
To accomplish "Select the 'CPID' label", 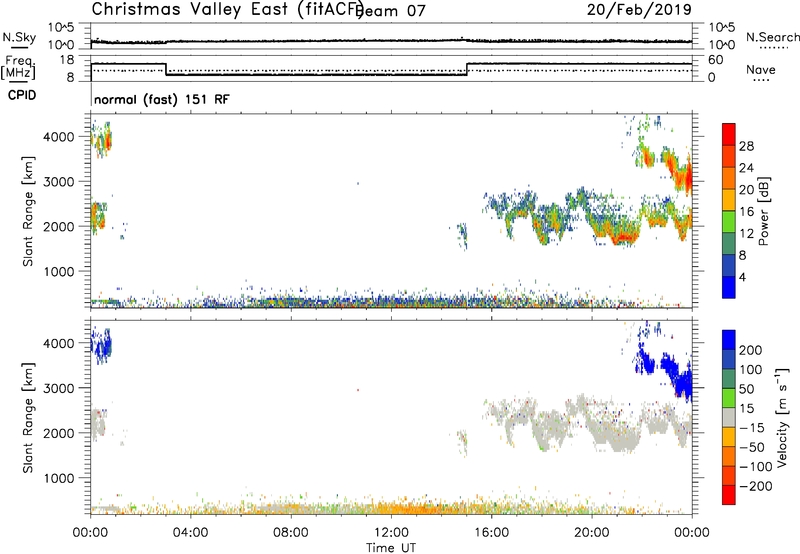I will tap(22, 95).
